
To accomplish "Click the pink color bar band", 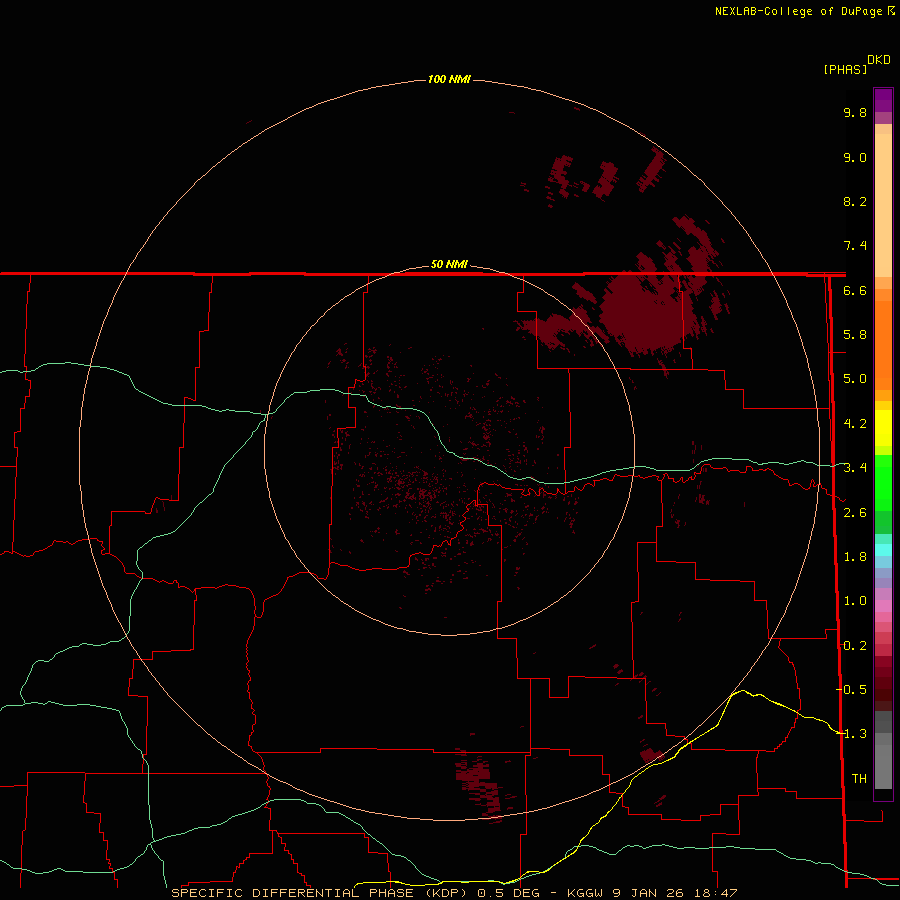I will (883, 606).
